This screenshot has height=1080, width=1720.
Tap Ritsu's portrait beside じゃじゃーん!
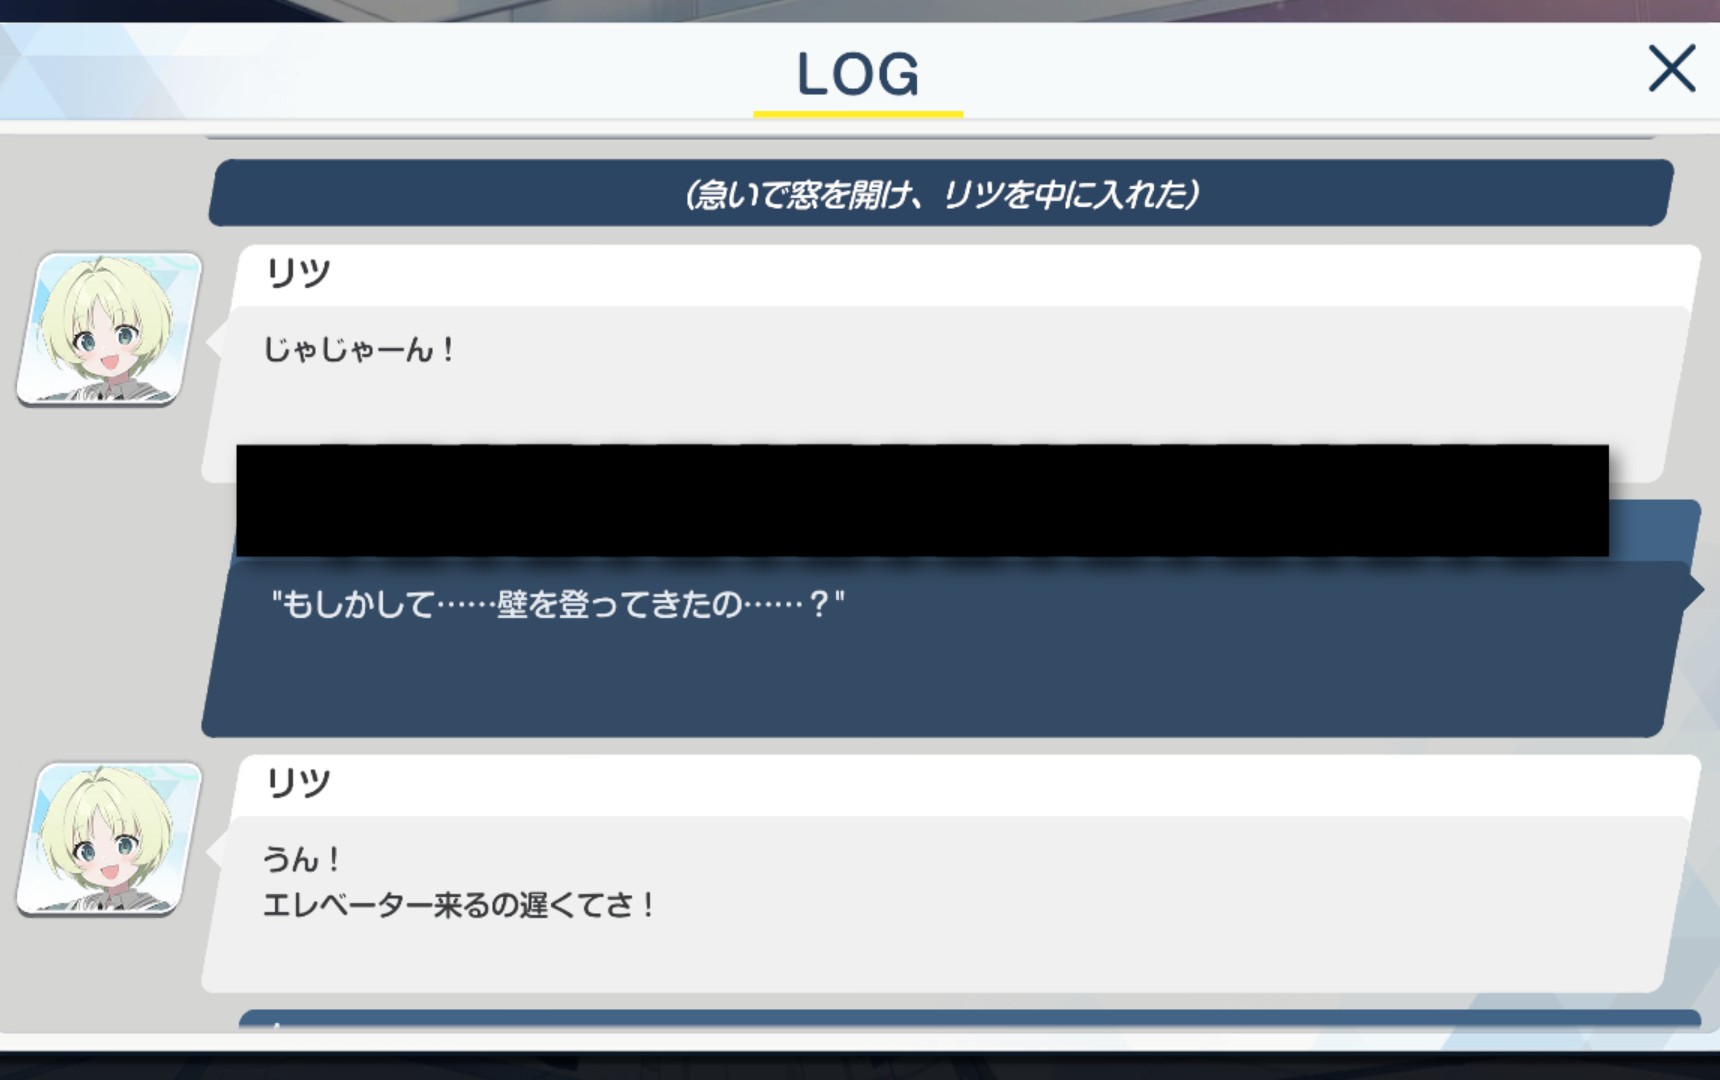coord(109,329)
